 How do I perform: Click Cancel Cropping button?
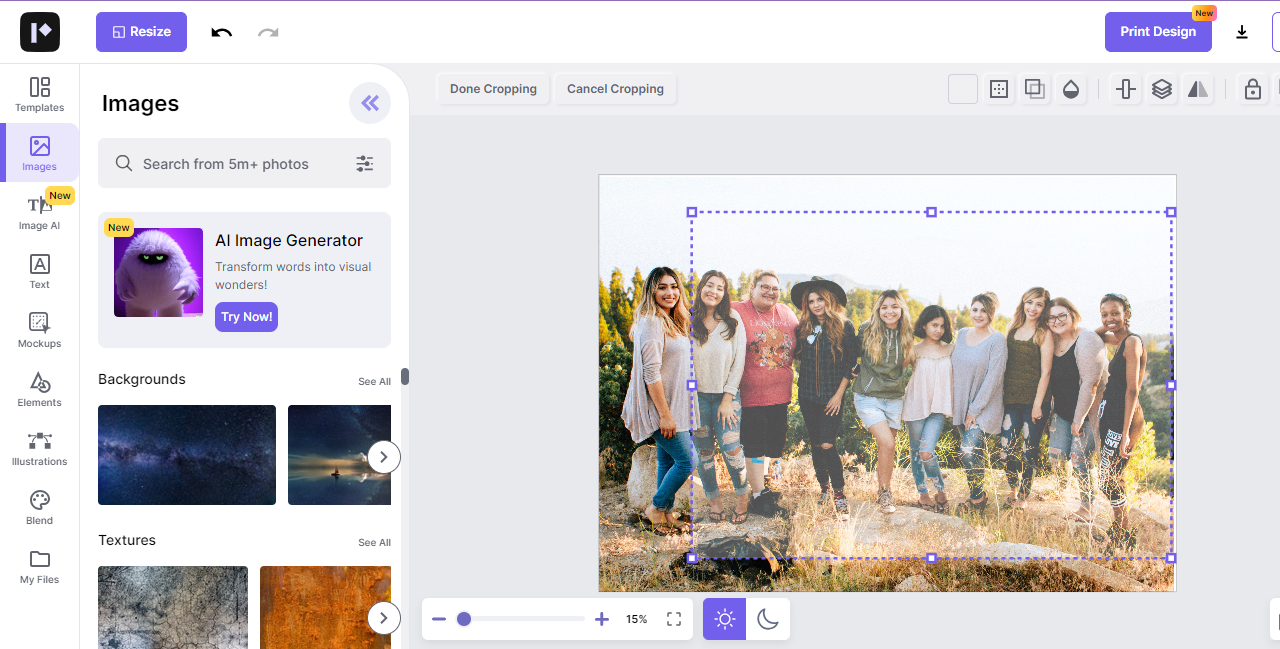tap(615, 89)
